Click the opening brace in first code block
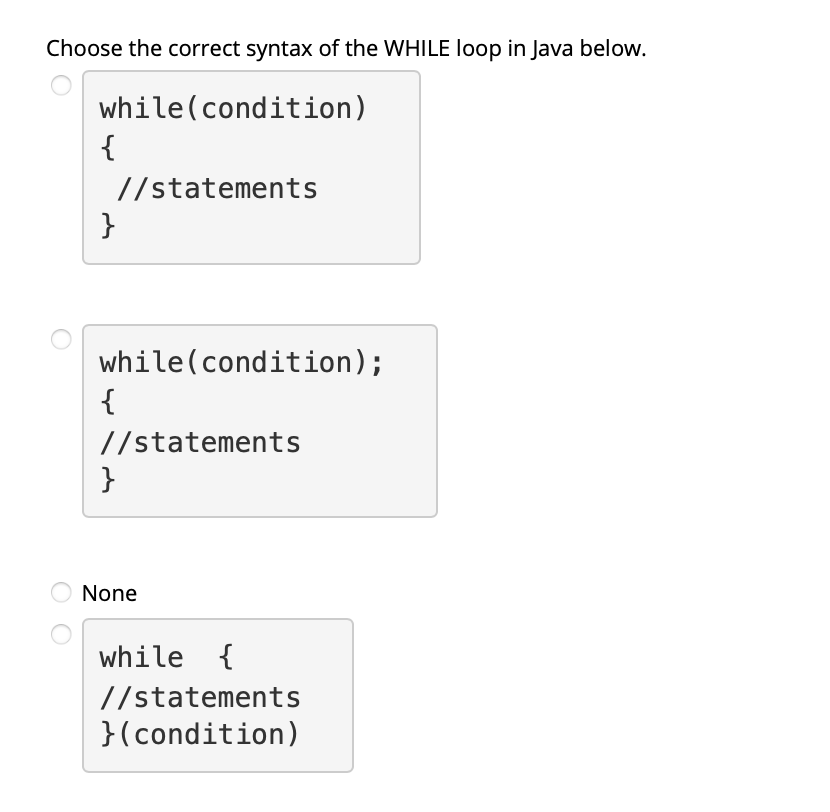 coord(105,147)
